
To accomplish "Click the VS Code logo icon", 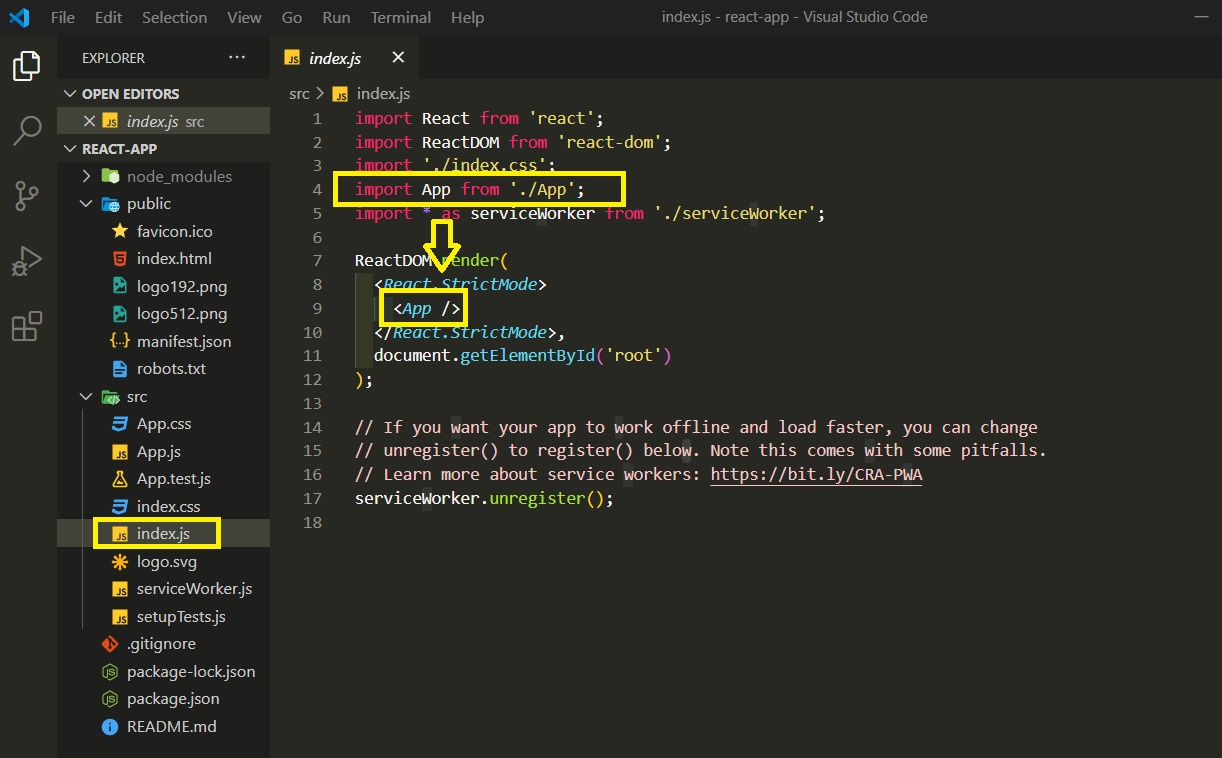I will (19, 17).
